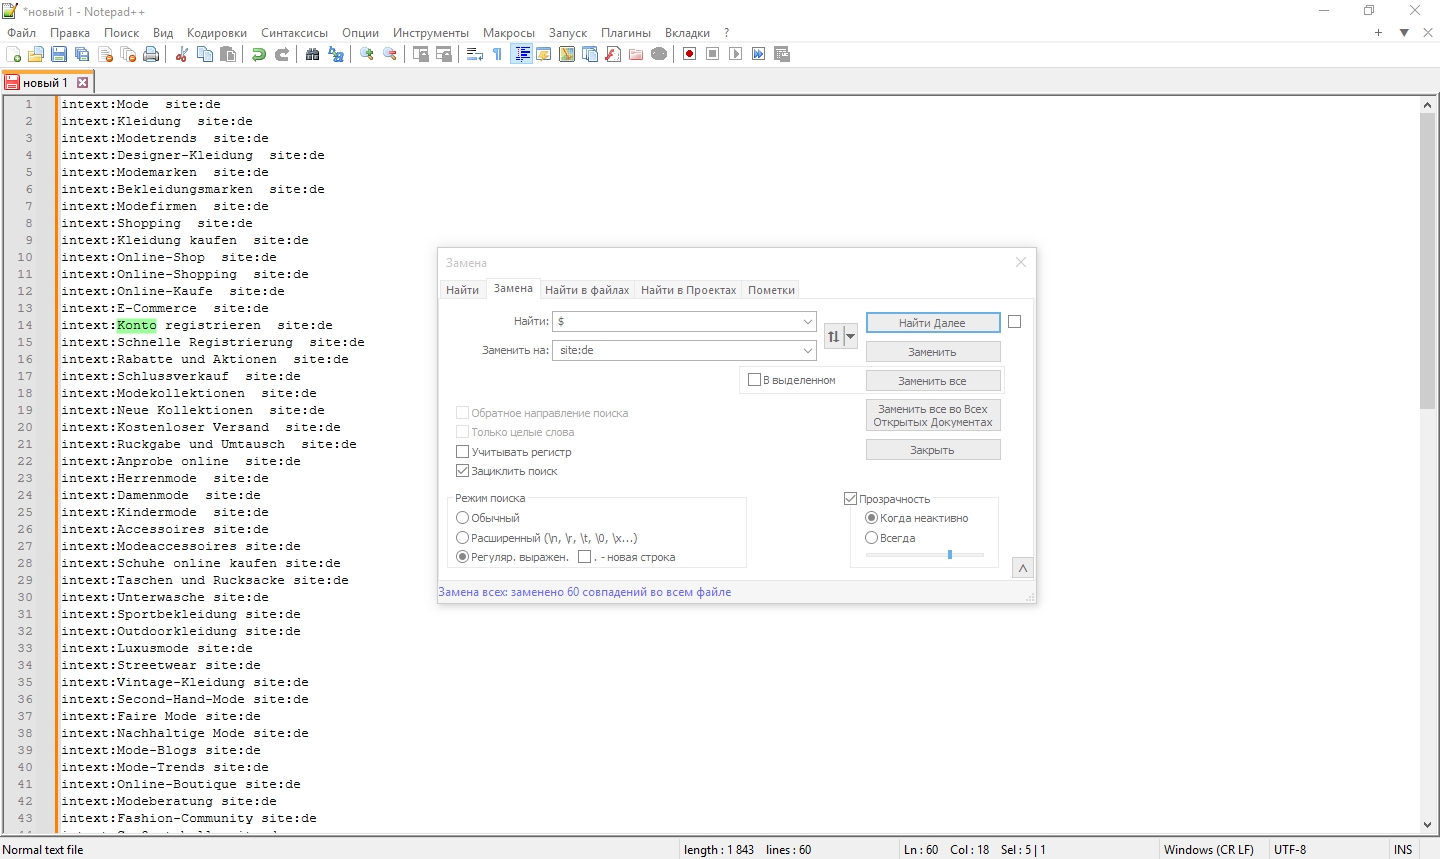Click the Paste toolbar icon

point(228,54)
